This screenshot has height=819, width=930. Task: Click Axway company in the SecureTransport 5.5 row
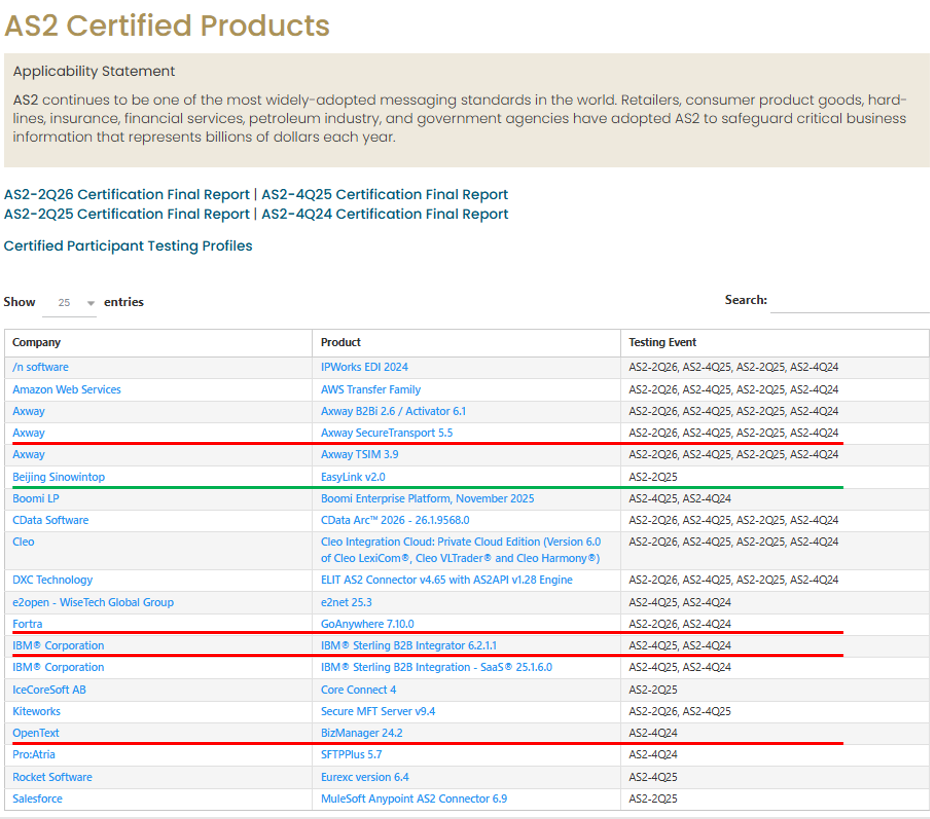[x=28, y=433]
